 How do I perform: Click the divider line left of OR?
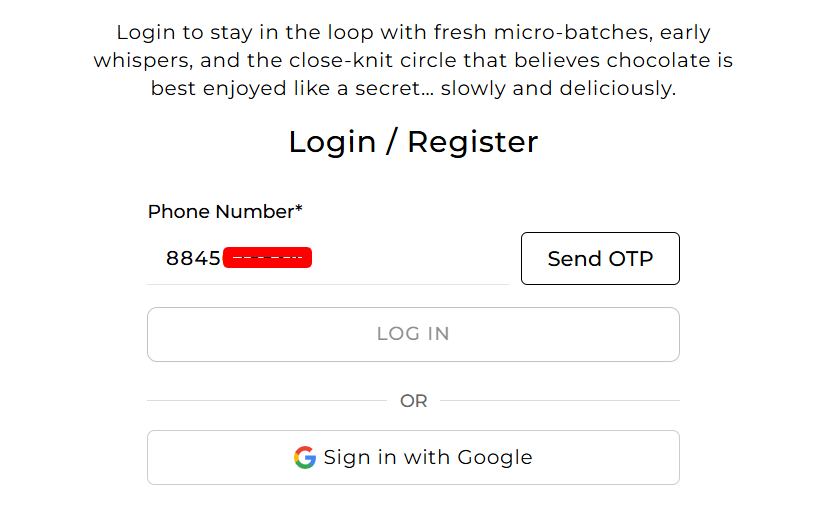(x=265, y=401)
